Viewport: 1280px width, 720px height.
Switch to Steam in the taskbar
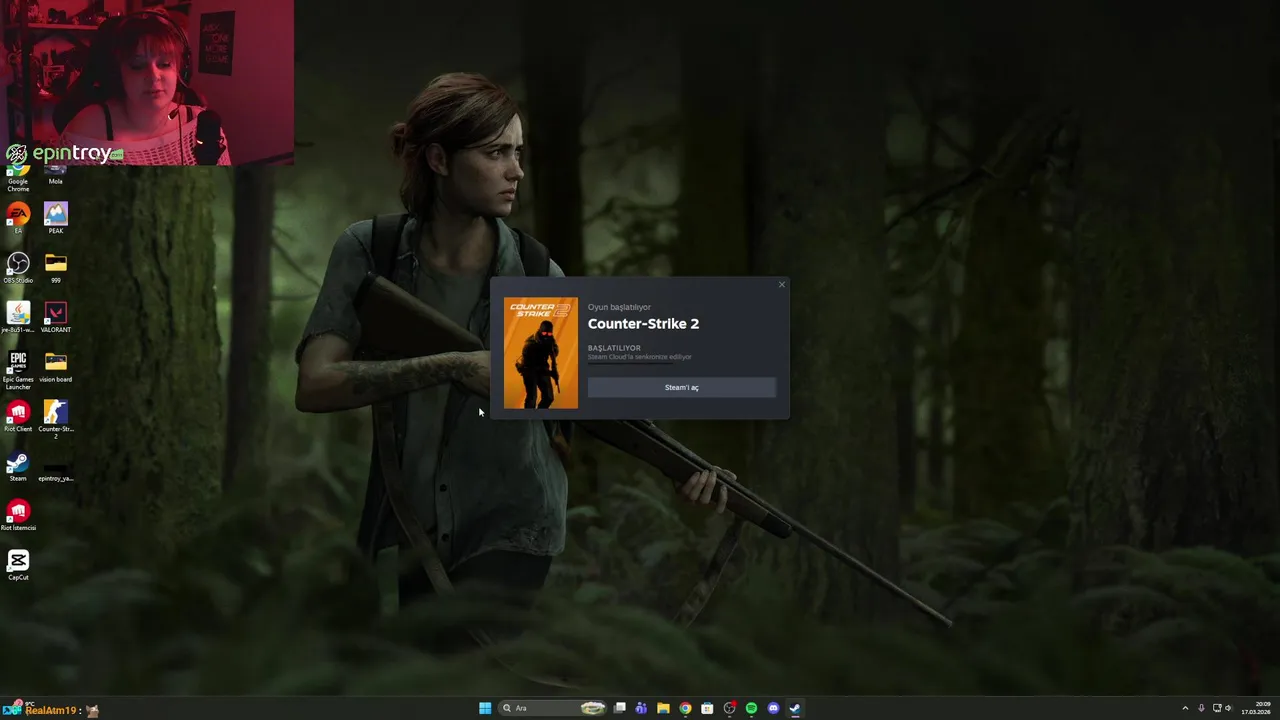(795, 708)
